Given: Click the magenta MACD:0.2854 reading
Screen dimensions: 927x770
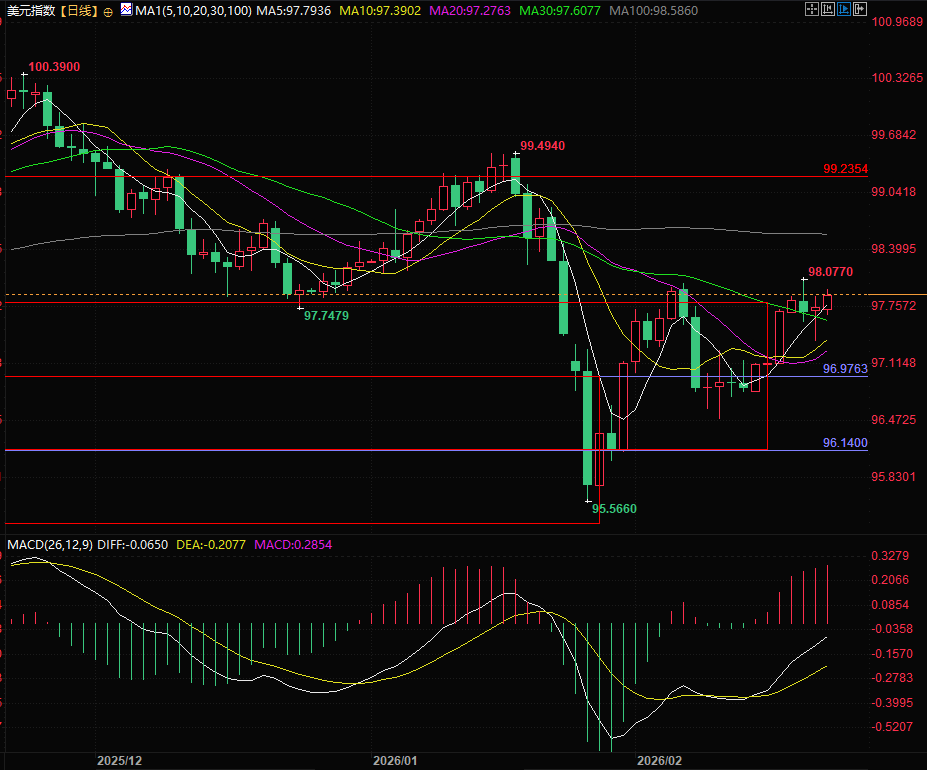Looking at the screenshot, I should (293, 545).
